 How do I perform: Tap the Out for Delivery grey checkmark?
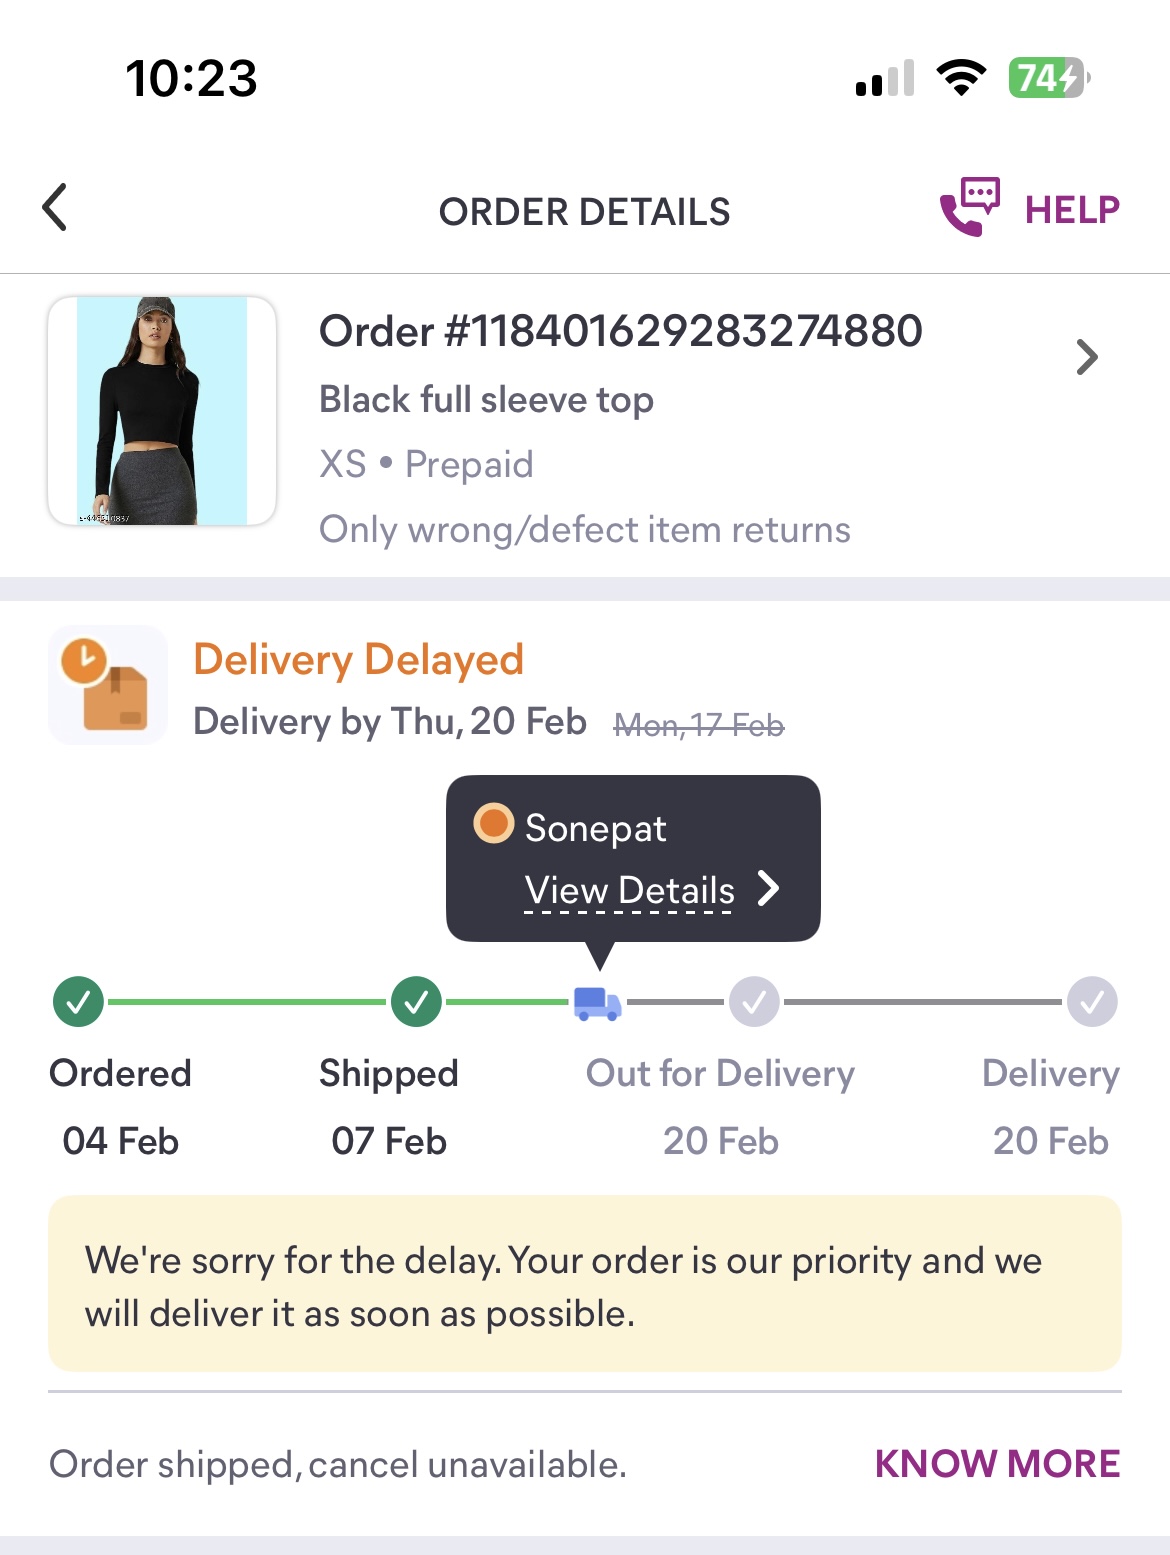[754, 1002]
